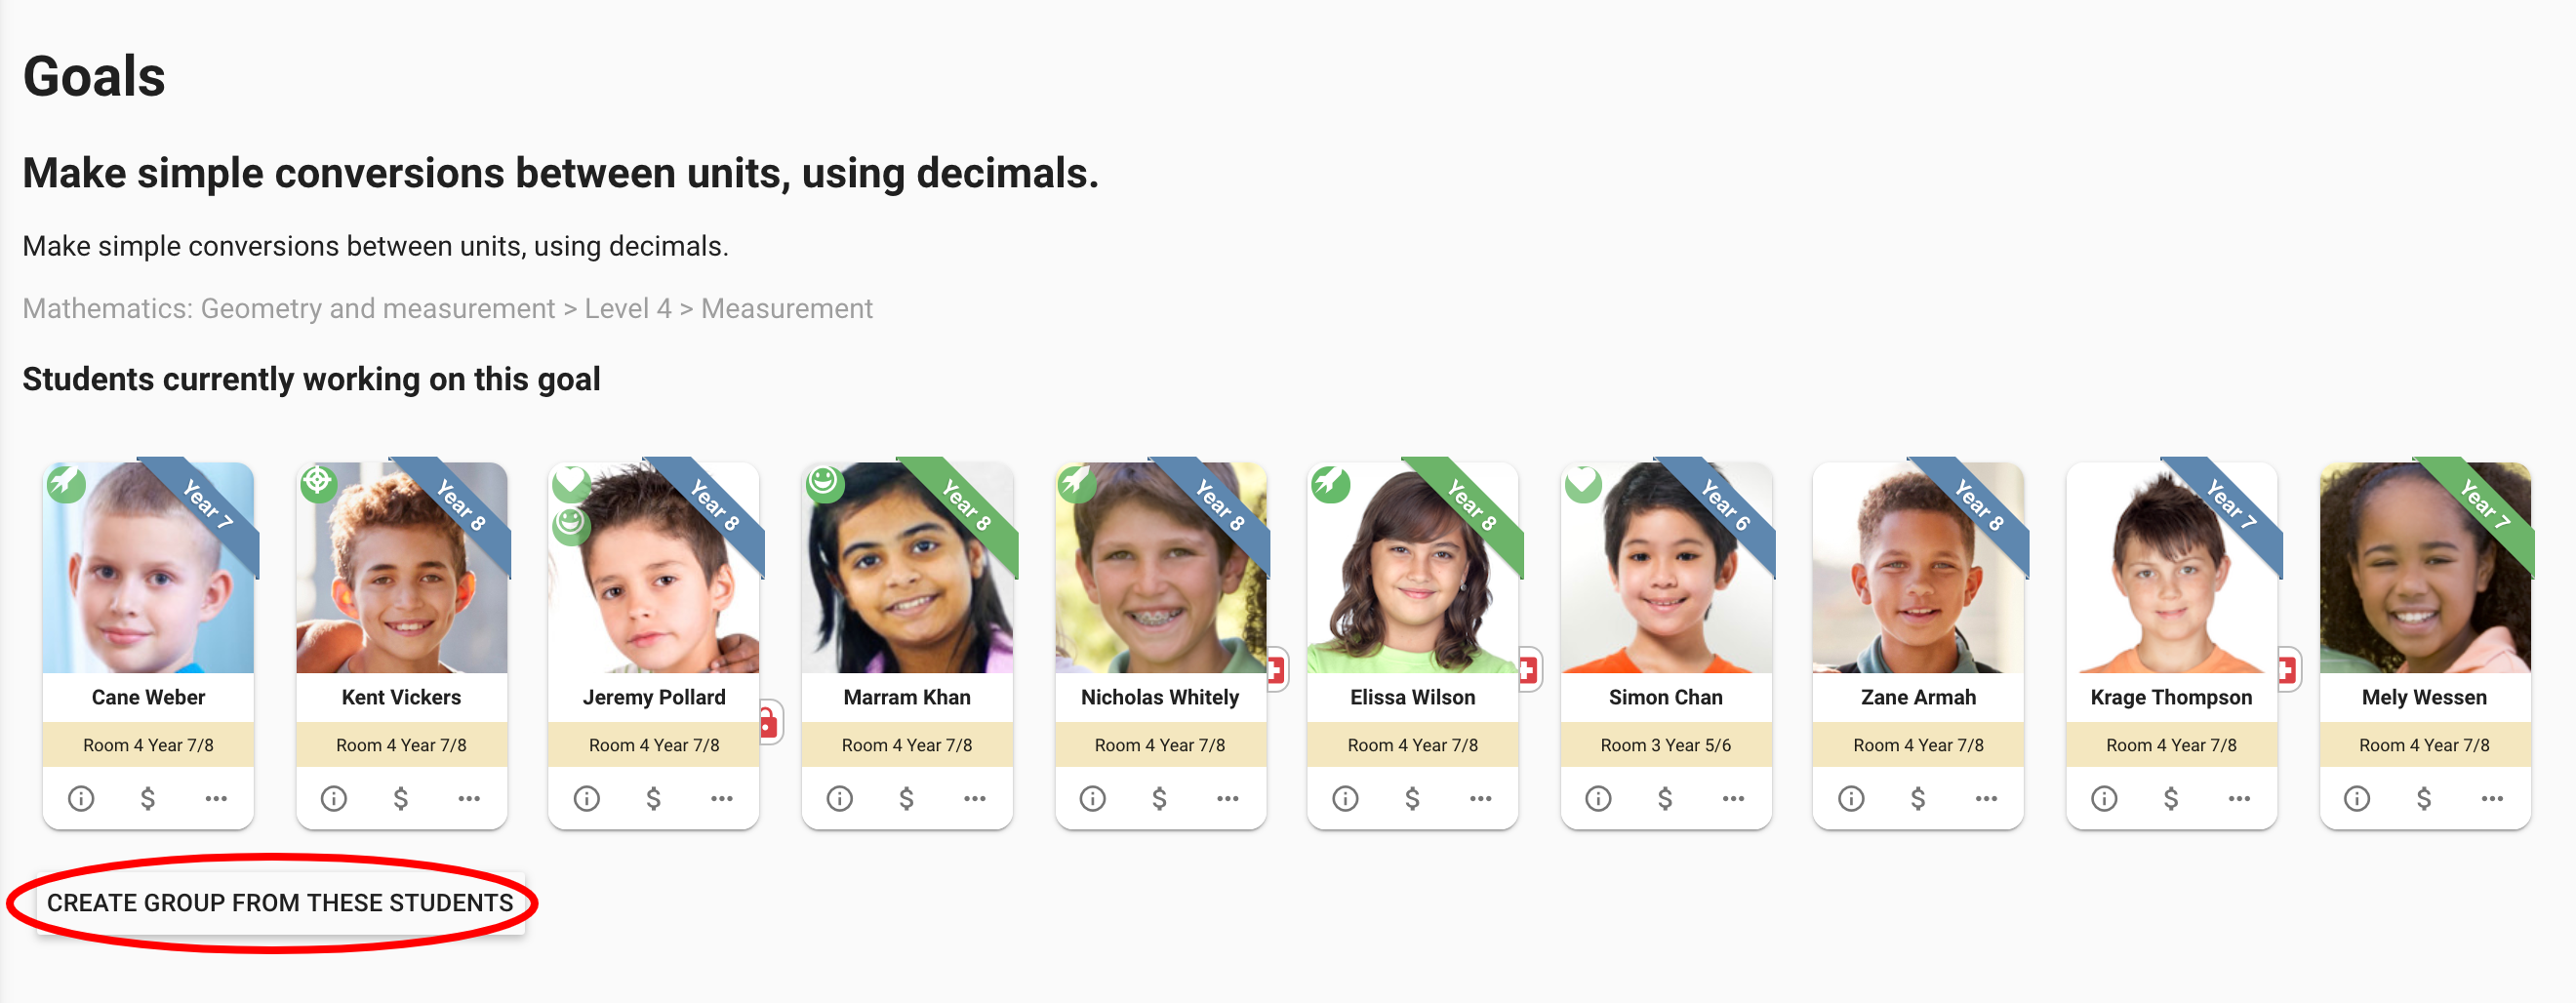Open the three-dot menu for Mely Wessen
The image size is (2576, 1003).
pos(2492,798)
